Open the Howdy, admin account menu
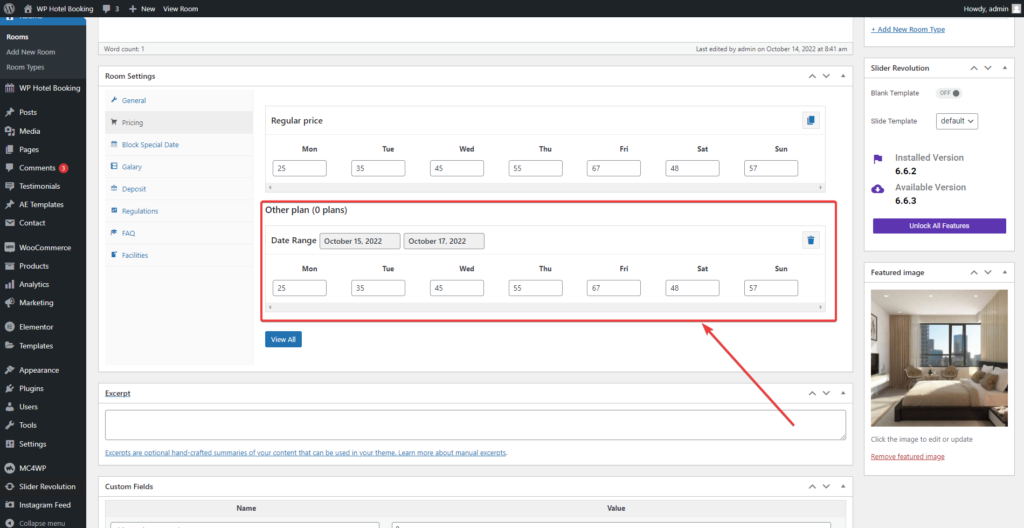1024x528 pixels. (991, 8)
